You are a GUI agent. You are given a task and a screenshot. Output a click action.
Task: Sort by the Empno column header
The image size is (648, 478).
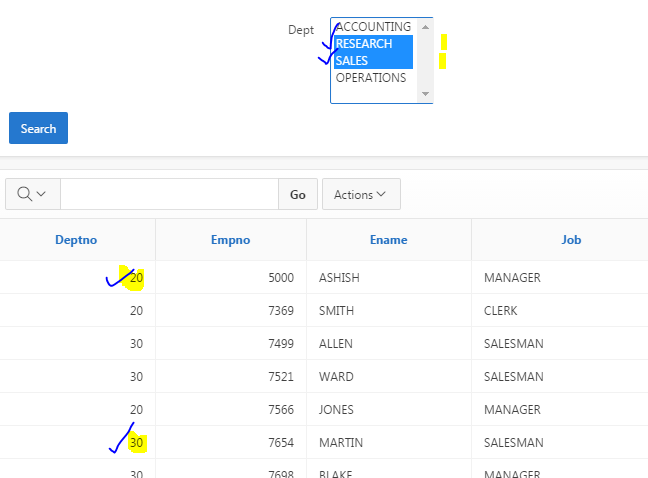click(230, 240)
